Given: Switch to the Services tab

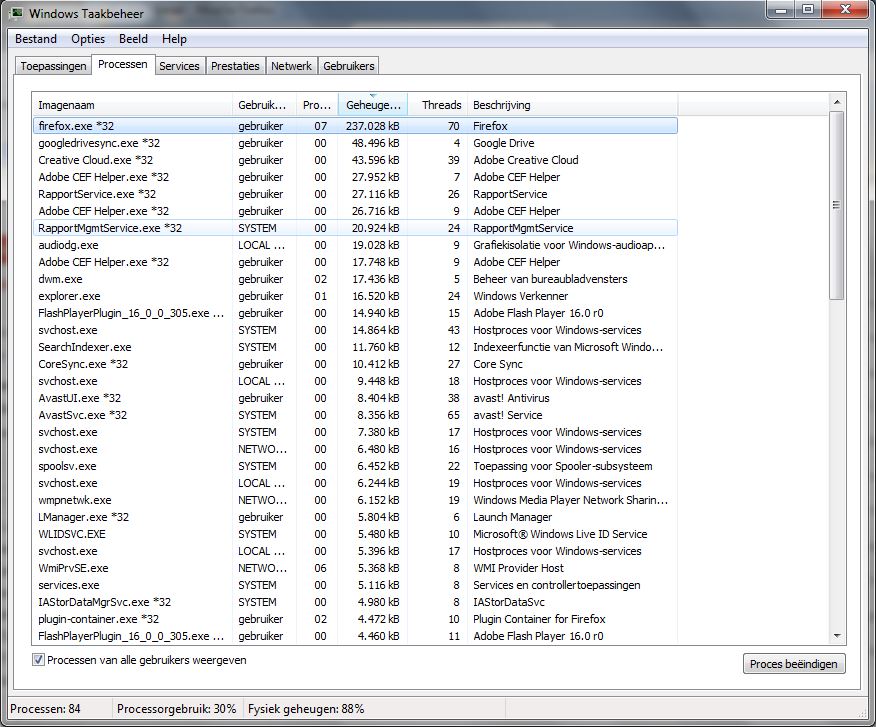Looking at the screenshot, I should (x=179, y=66).
